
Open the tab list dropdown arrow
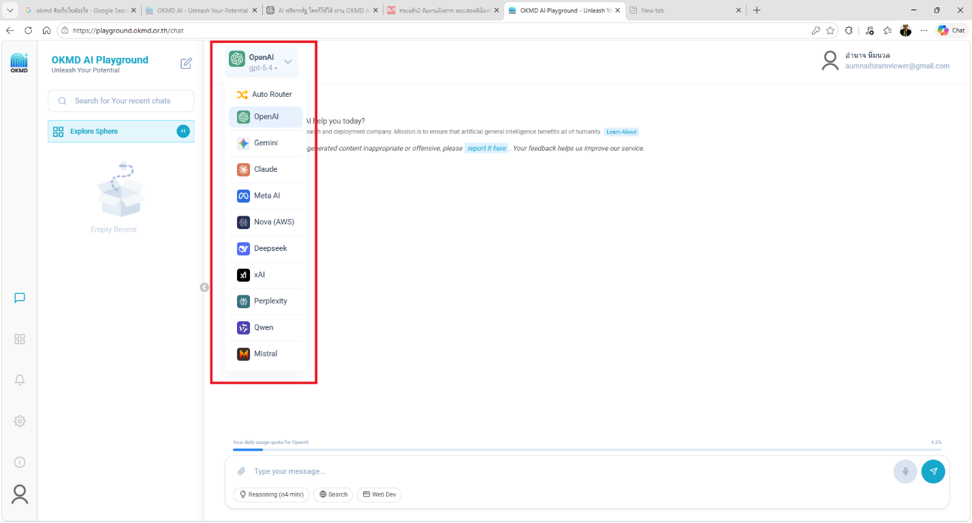tap(10, 10)
